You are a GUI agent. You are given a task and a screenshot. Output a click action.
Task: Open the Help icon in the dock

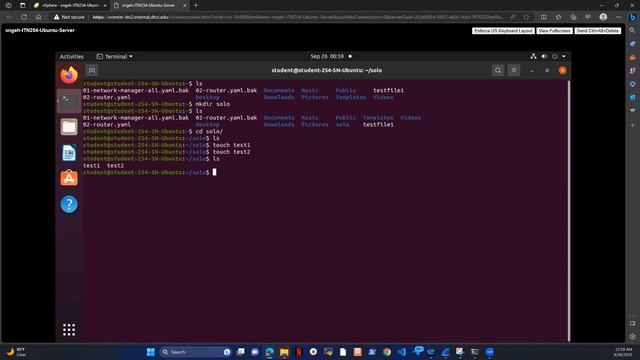tap(69, 204)
